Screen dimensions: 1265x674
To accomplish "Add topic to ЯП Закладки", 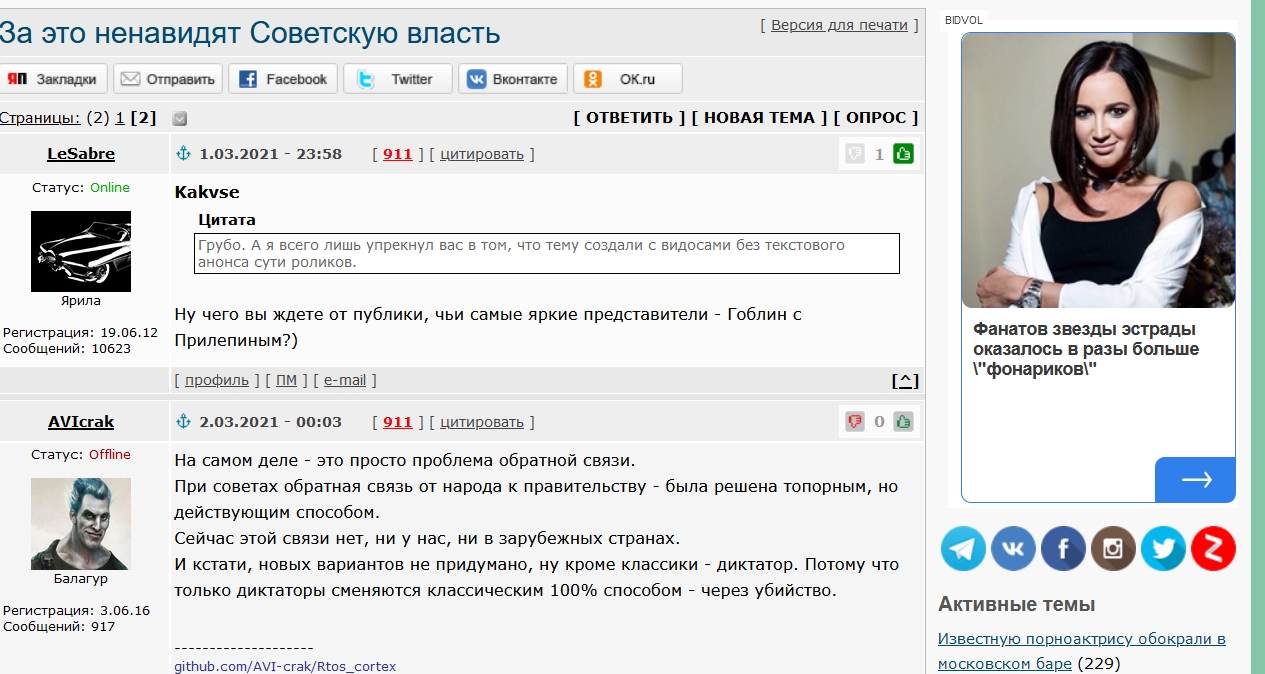I will click(52, 79).
